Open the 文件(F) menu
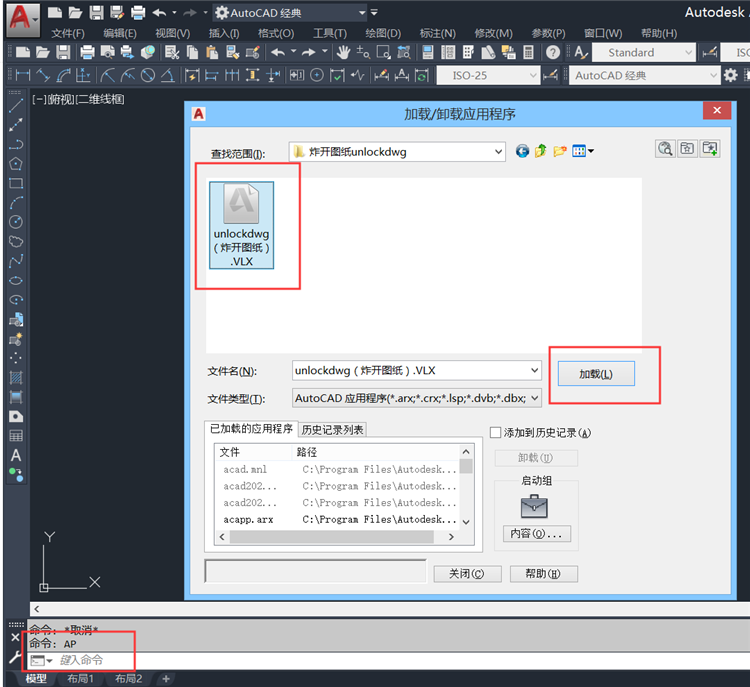The height and width of the screenshot is (687, 750). coord(68,33)
